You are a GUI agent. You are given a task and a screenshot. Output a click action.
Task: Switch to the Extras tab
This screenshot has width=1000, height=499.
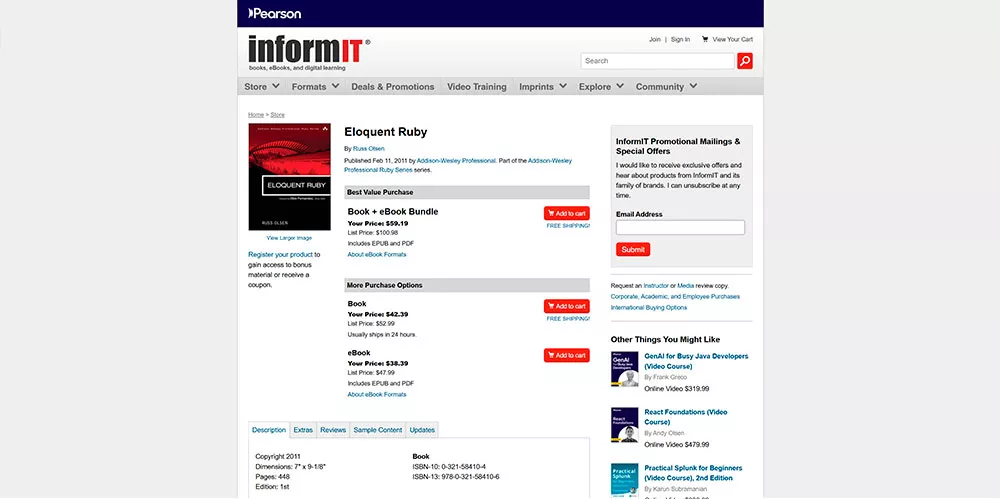(x=303, y=430)
